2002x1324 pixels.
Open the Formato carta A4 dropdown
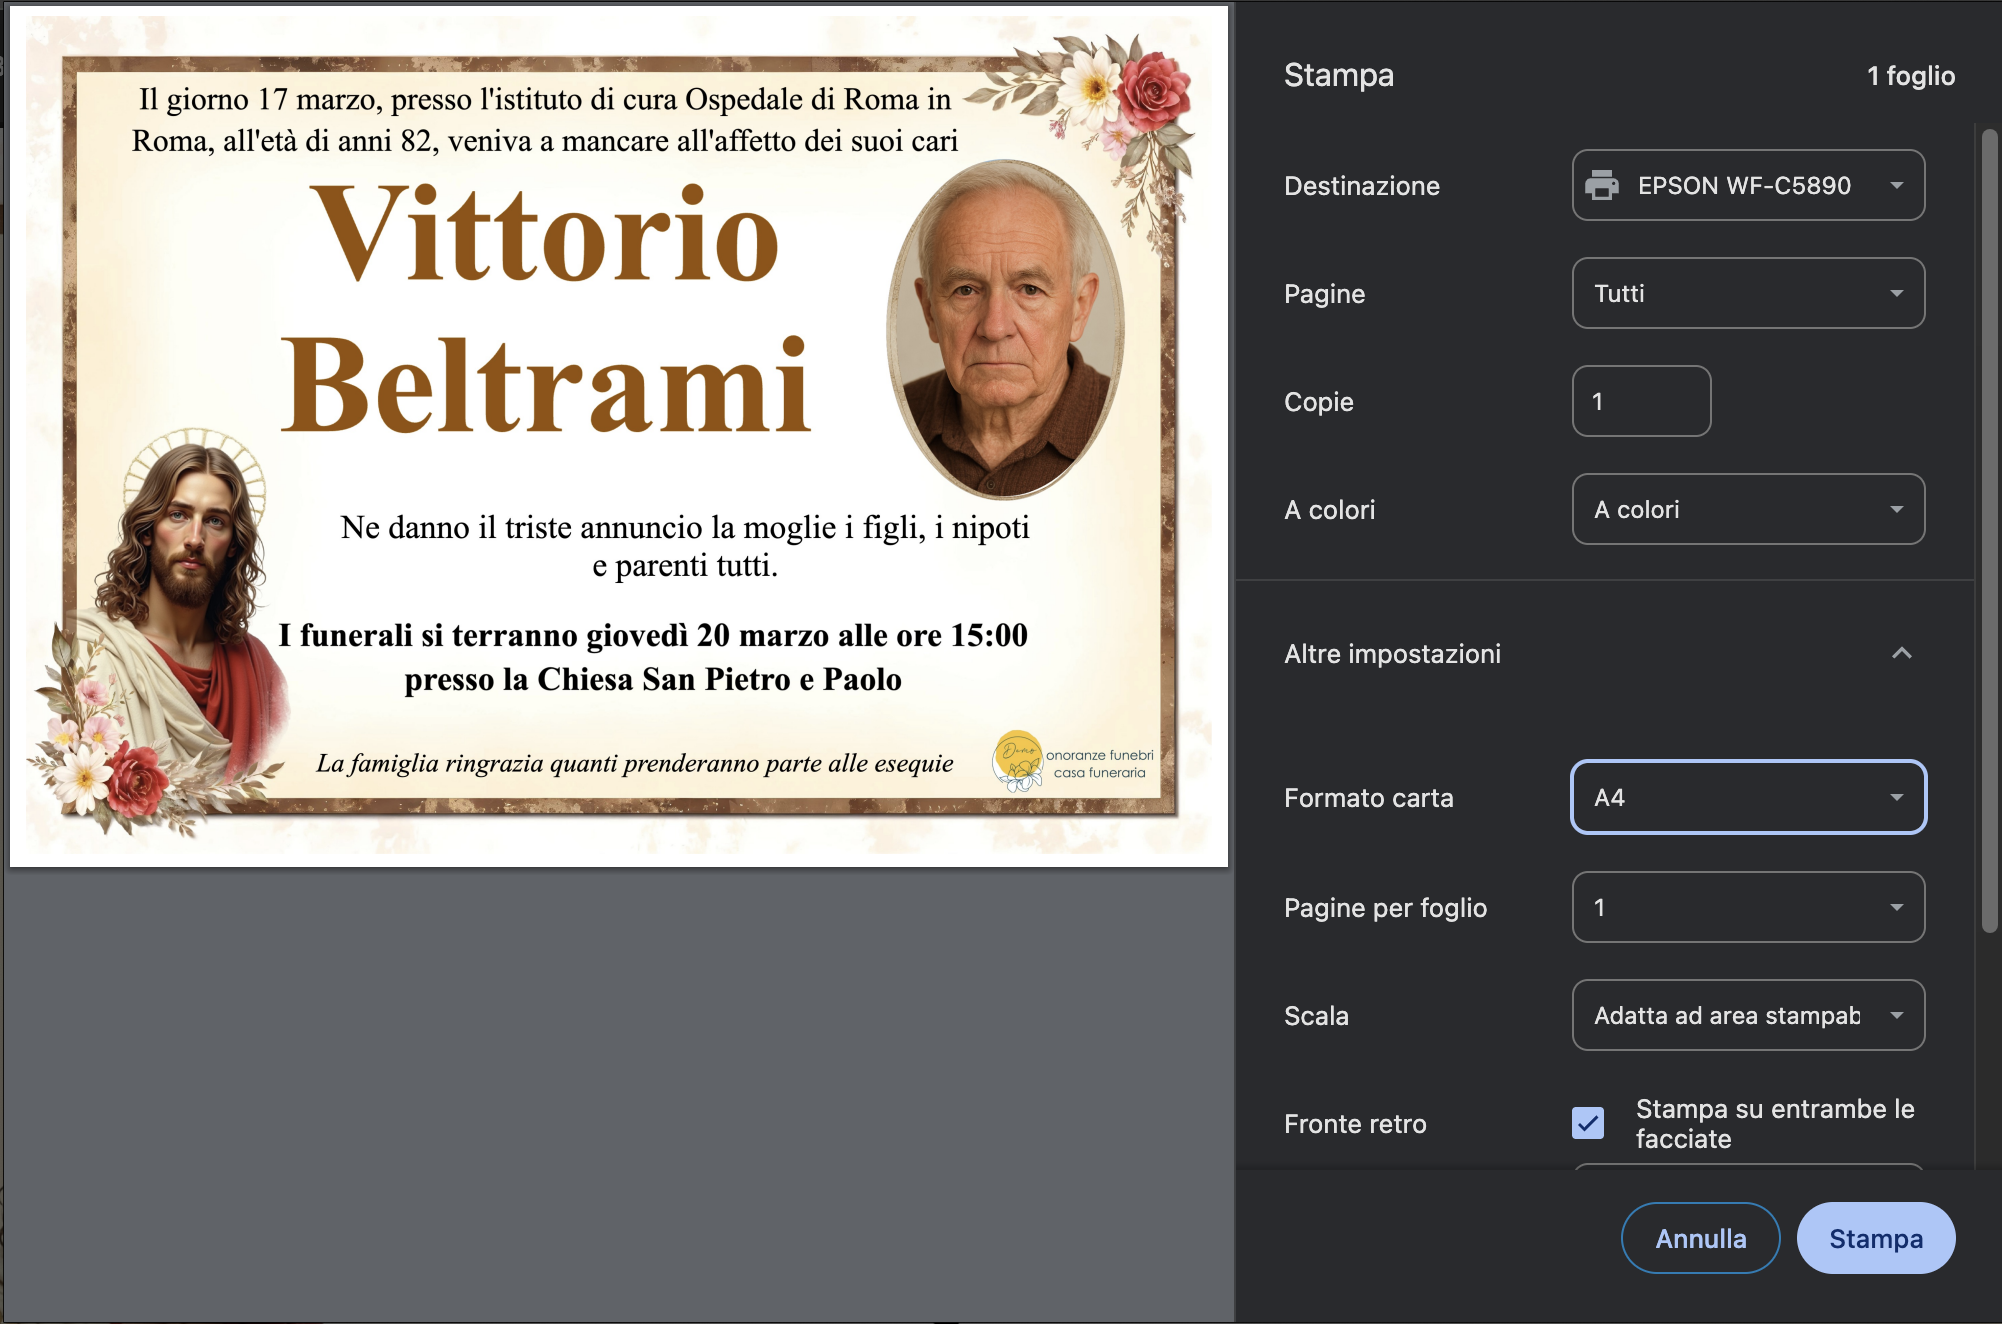click(x=1747, y=797)
